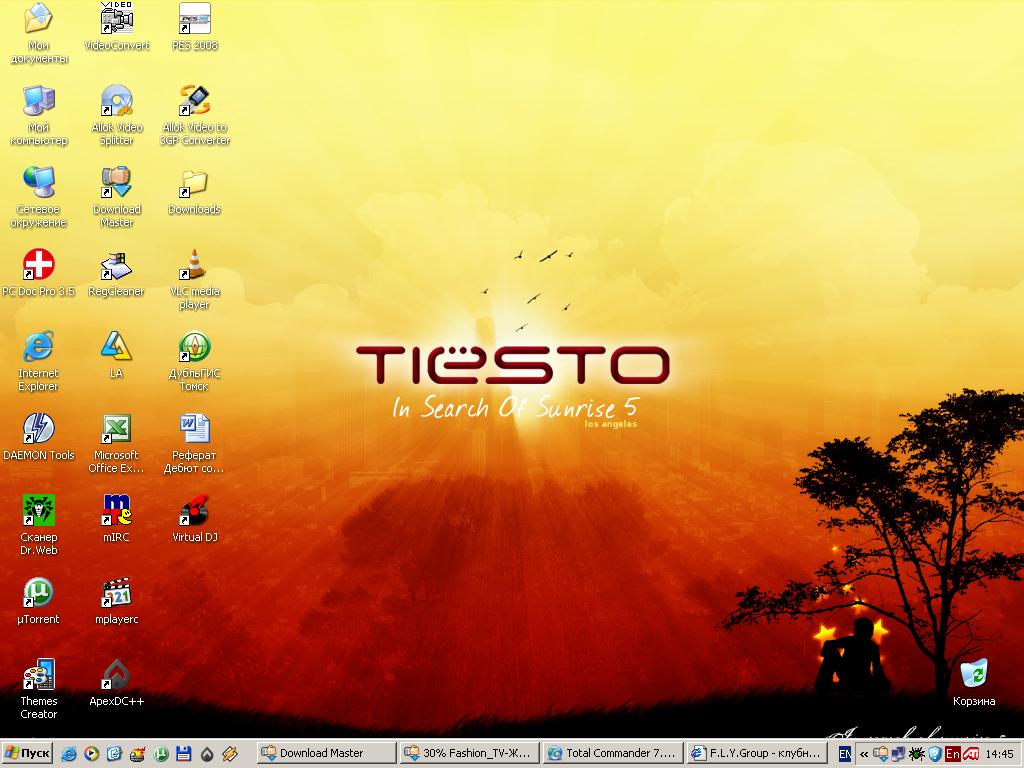The image size is (1024, 768).
Task: Switch to Download Master taskbar window
Action: click(327, 753)
